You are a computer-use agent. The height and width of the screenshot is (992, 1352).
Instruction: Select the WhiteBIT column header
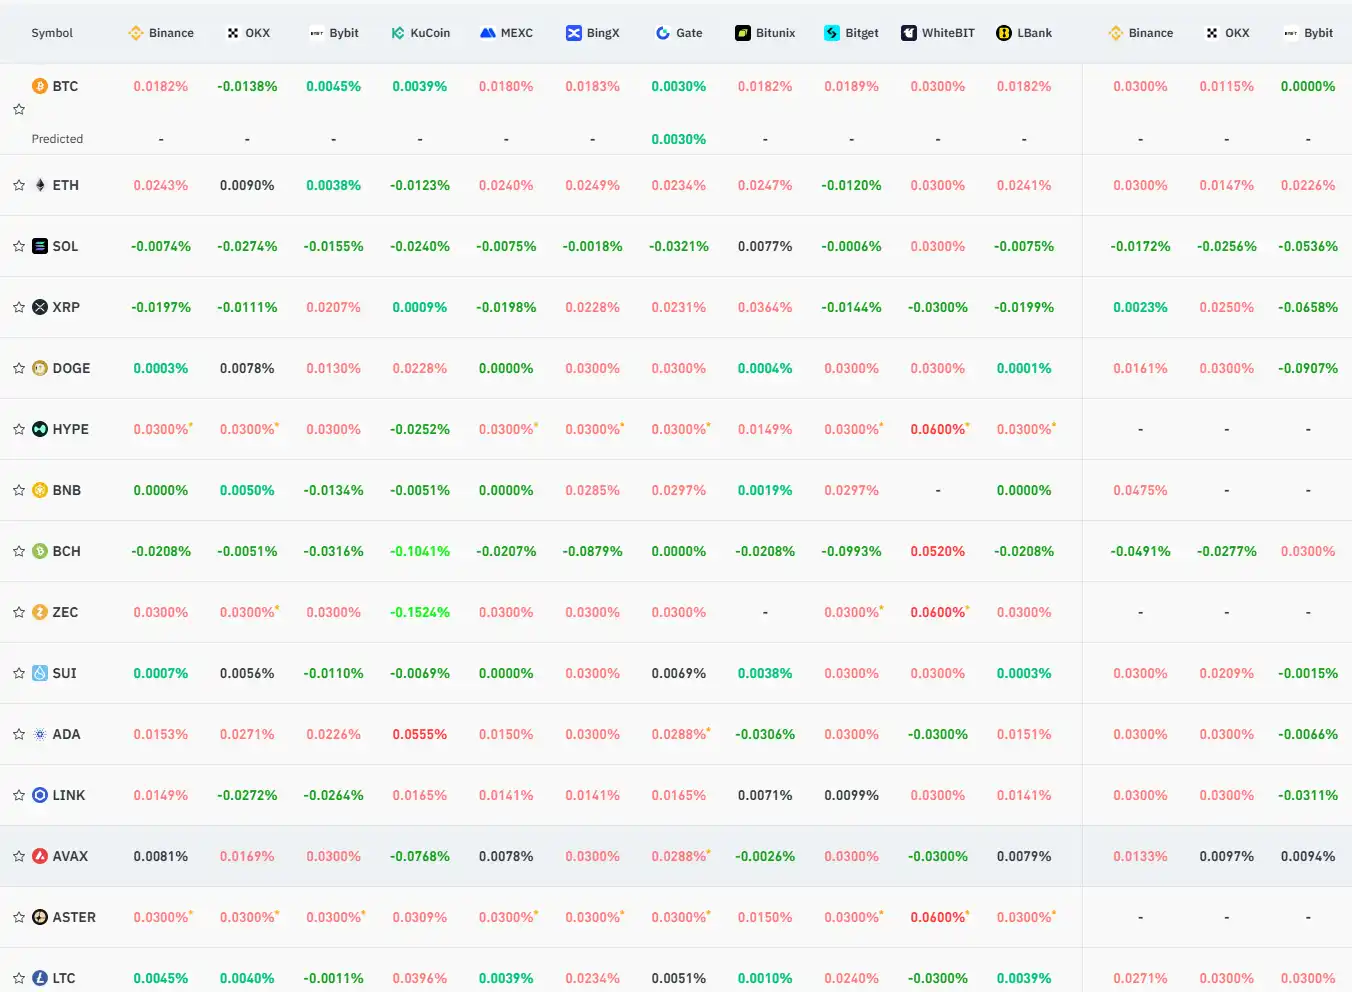[938, 33]
